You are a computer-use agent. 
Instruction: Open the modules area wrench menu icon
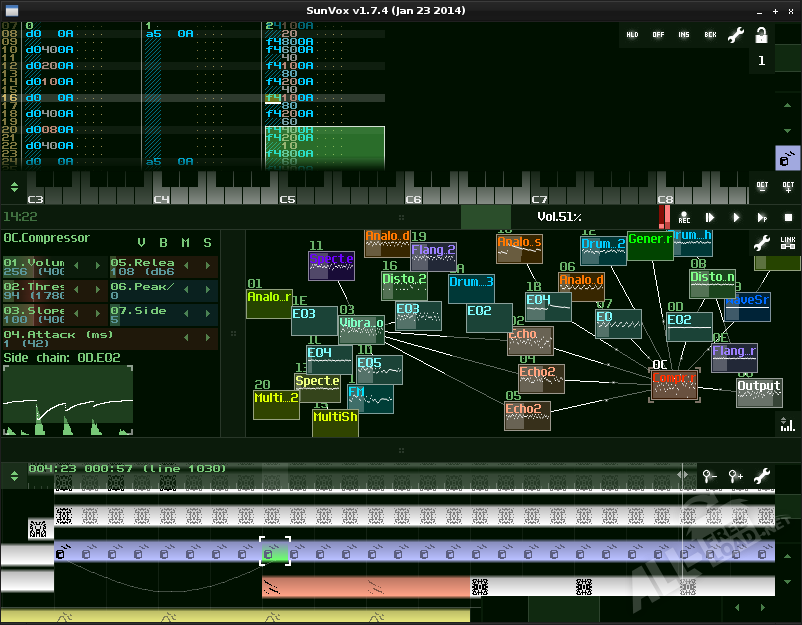coord(762,242)
